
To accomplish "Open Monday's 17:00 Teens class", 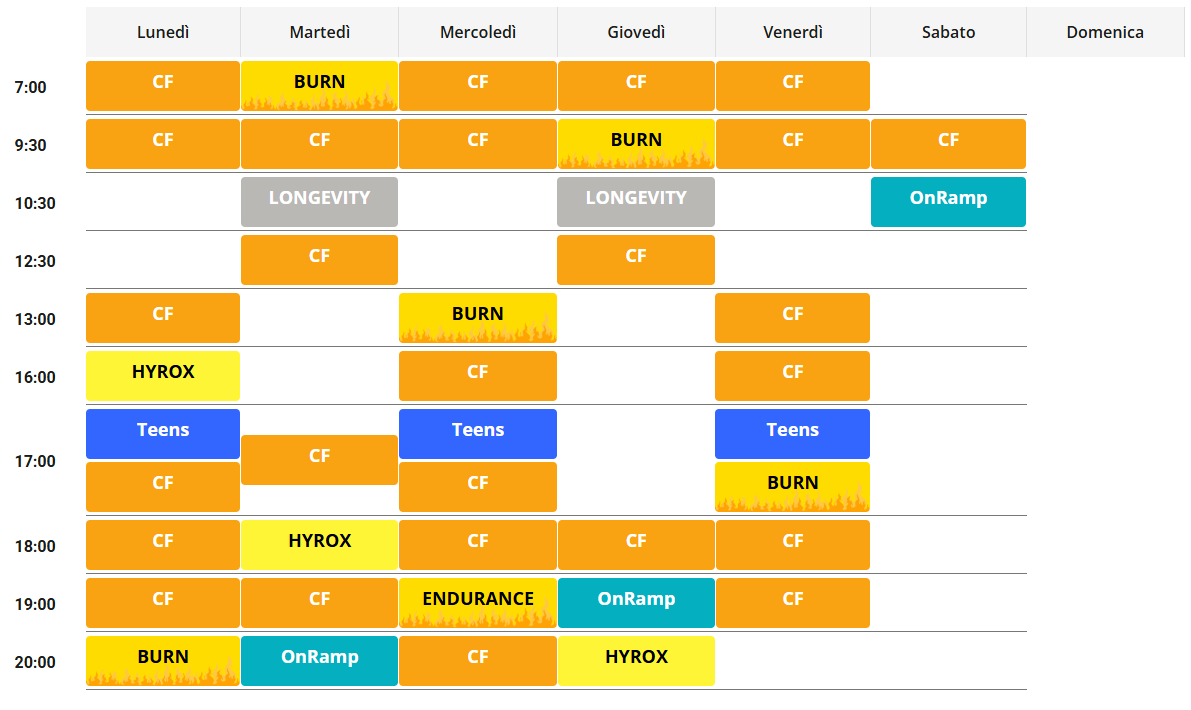I will [x=163, y=434].
